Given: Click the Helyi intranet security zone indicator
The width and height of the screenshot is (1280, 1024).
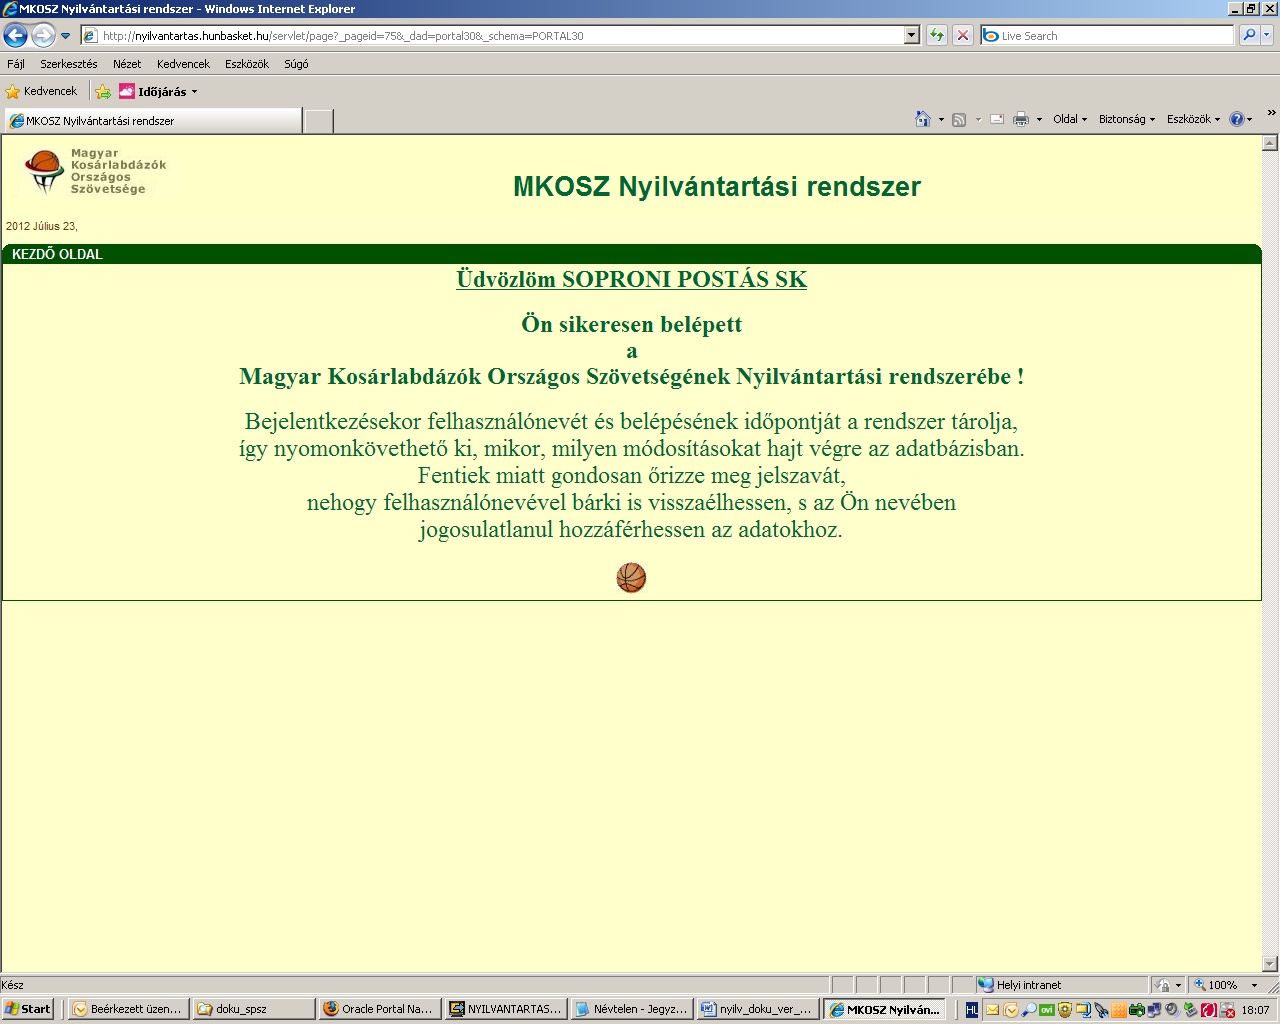Looking at the screenshot, I should [1060, 985].
